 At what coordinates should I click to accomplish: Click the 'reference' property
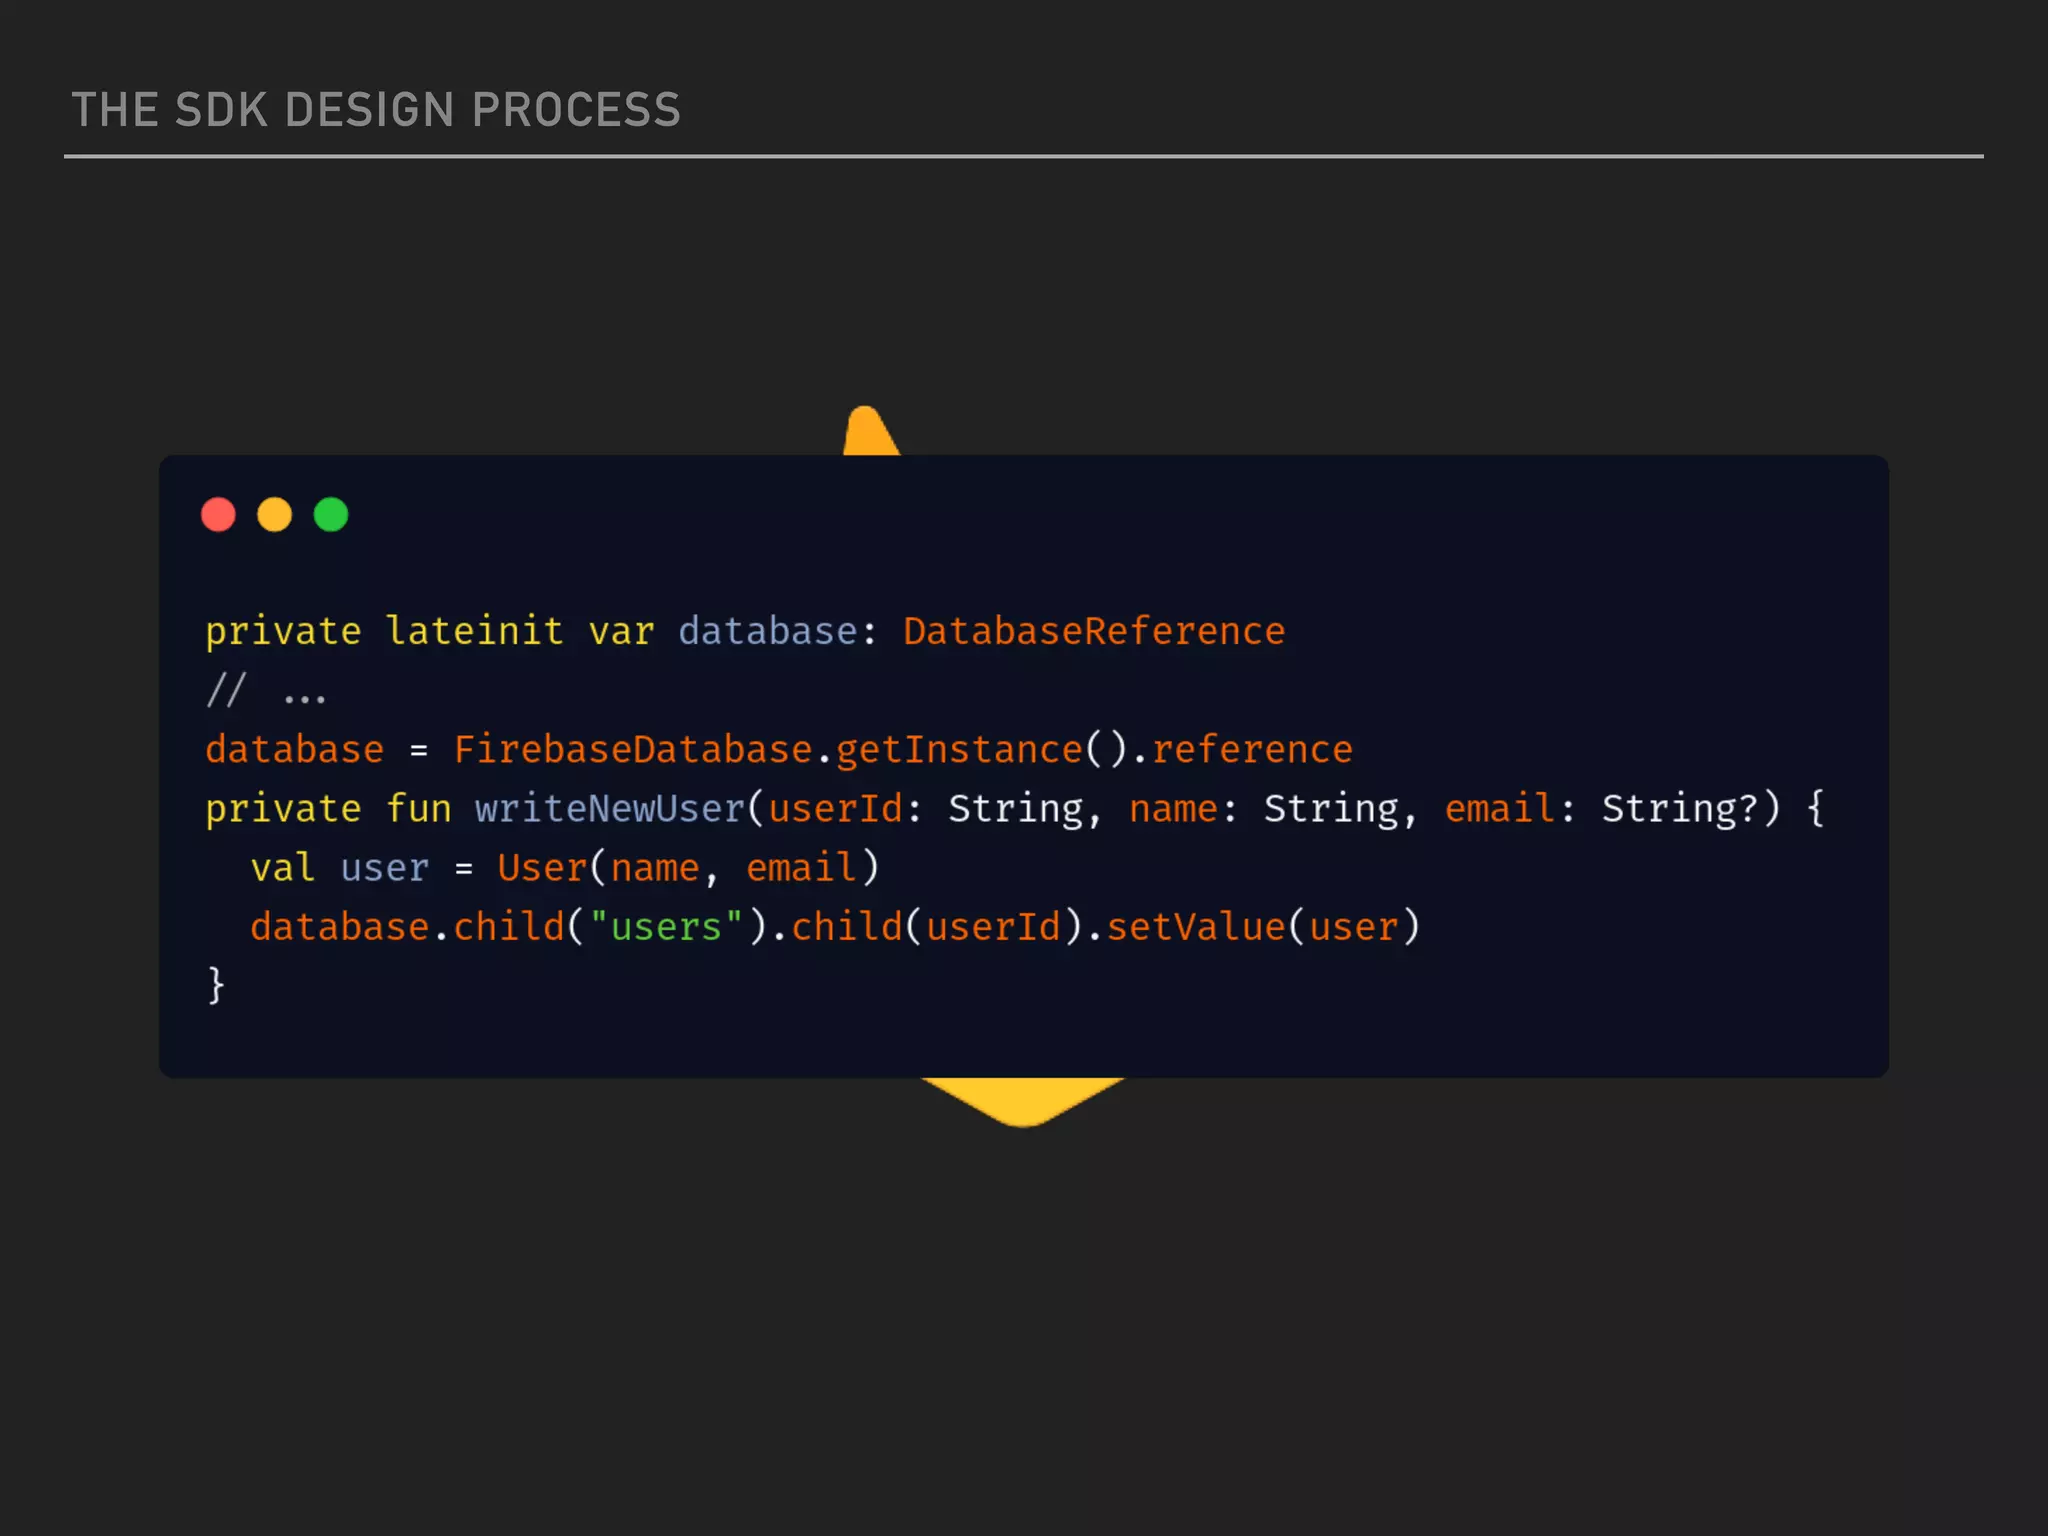click(1252, 749)
